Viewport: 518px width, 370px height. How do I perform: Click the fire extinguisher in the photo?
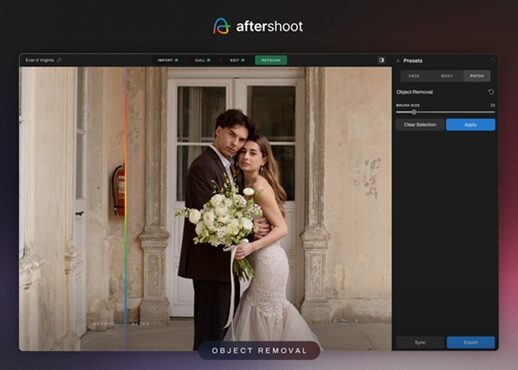click(119, 190)
